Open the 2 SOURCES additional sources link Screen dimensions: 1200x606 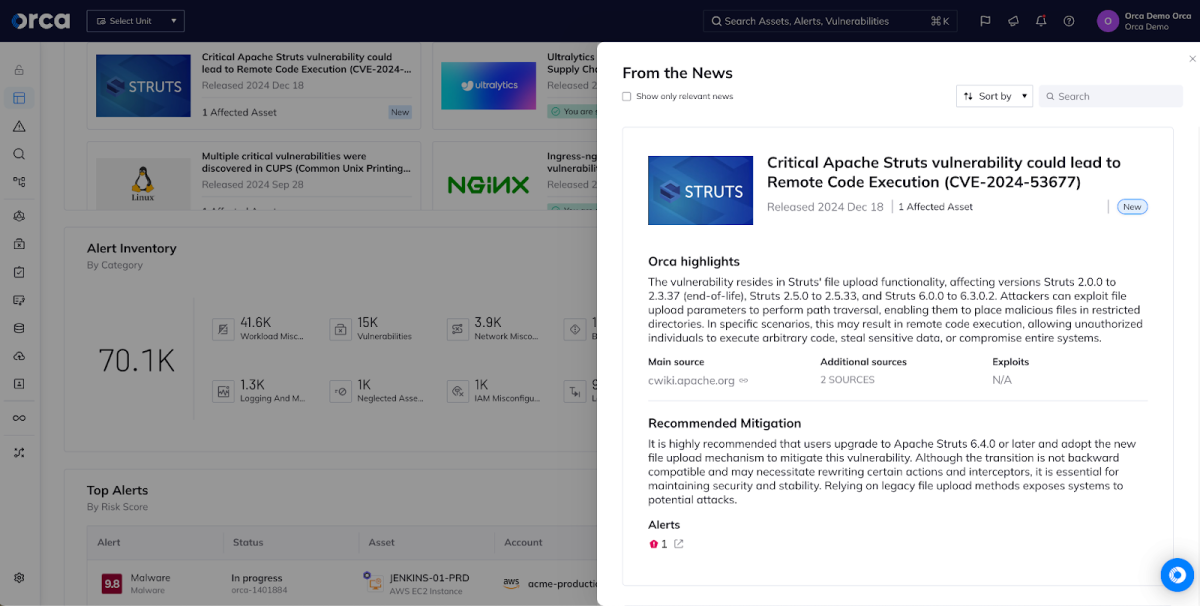point(848,380)
